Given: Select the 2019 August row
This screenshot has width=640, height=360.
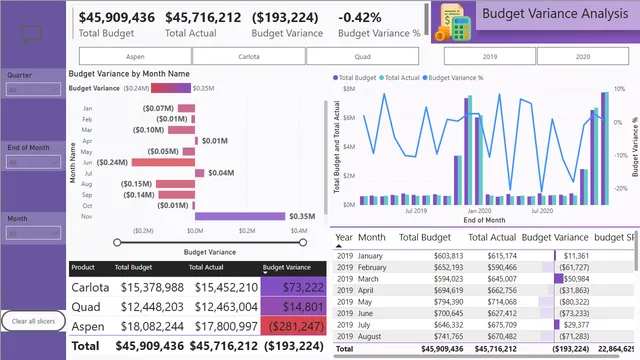Looking at the screenshot, I should click(484, 336).
